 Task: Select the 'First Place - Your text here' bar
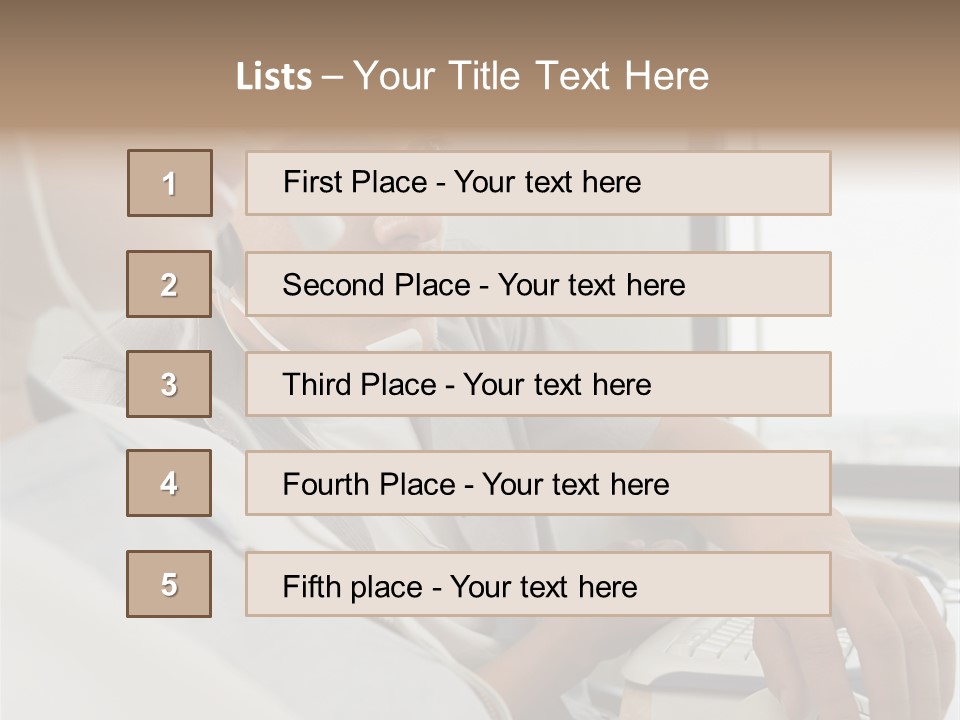click(x=538, y=183)
